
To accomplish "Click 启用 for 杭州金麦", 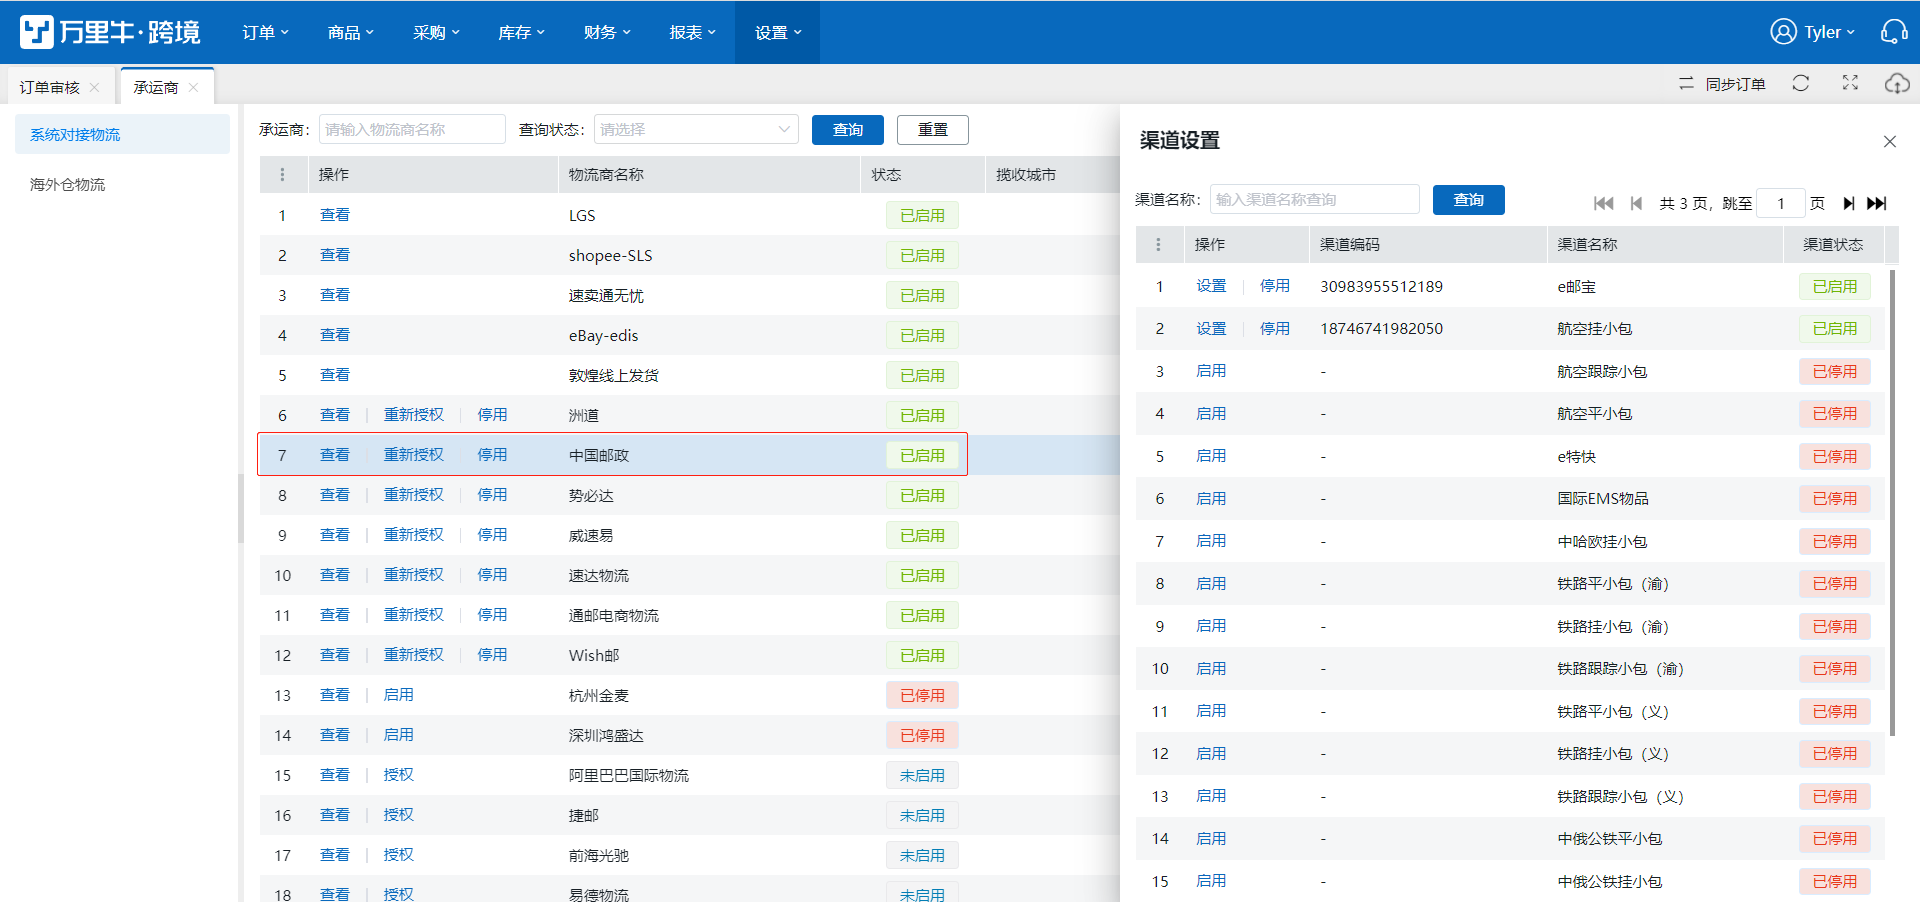I will click(399, 695).
